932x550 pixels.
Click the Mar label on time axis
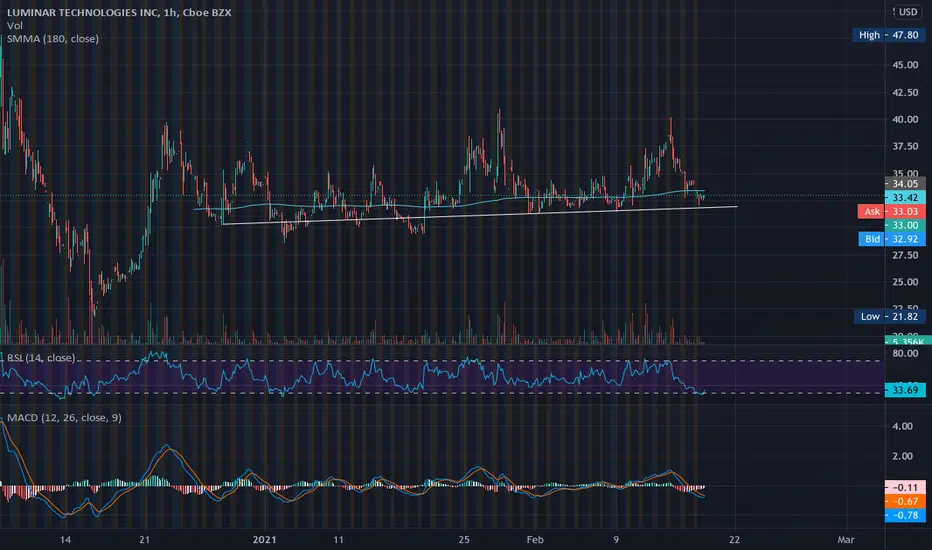tap(846, 540)
